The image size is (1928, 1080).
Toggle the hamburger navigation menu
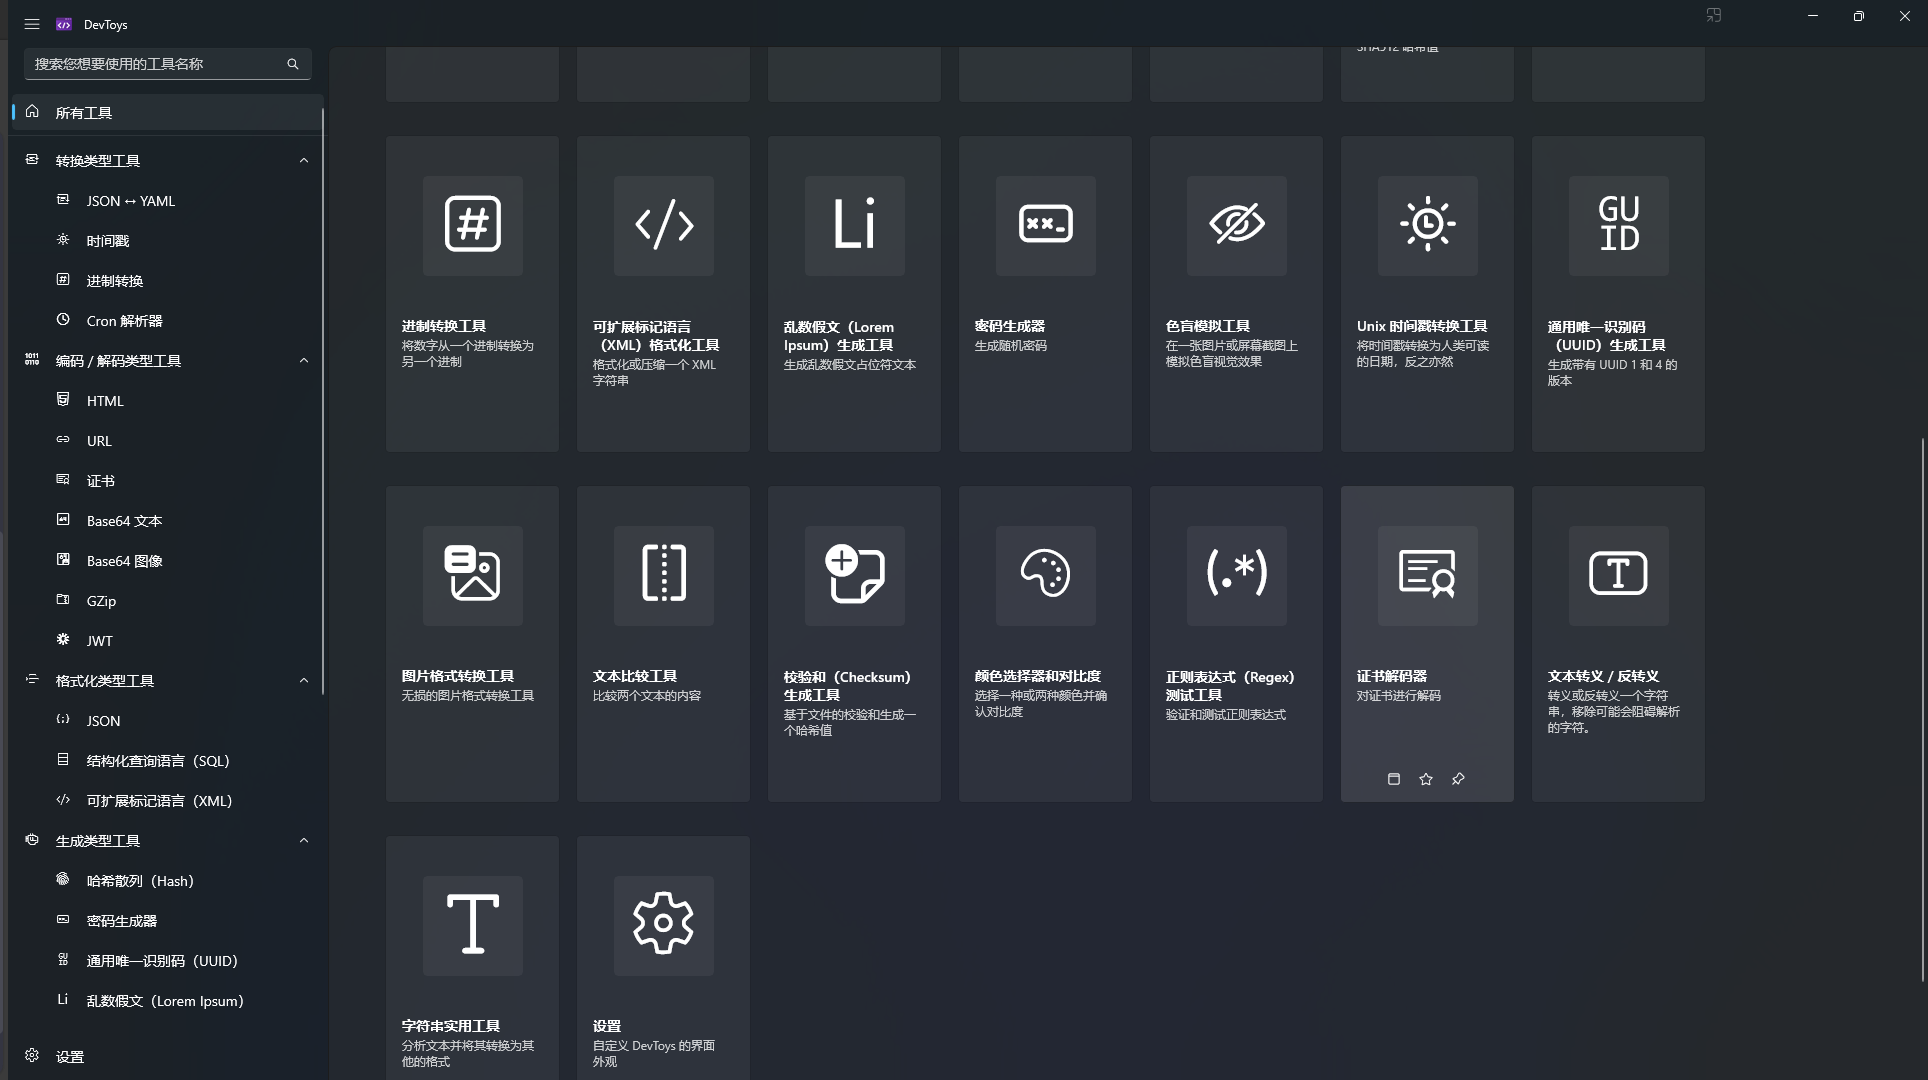pyautogui.click(x=32, y=24)
